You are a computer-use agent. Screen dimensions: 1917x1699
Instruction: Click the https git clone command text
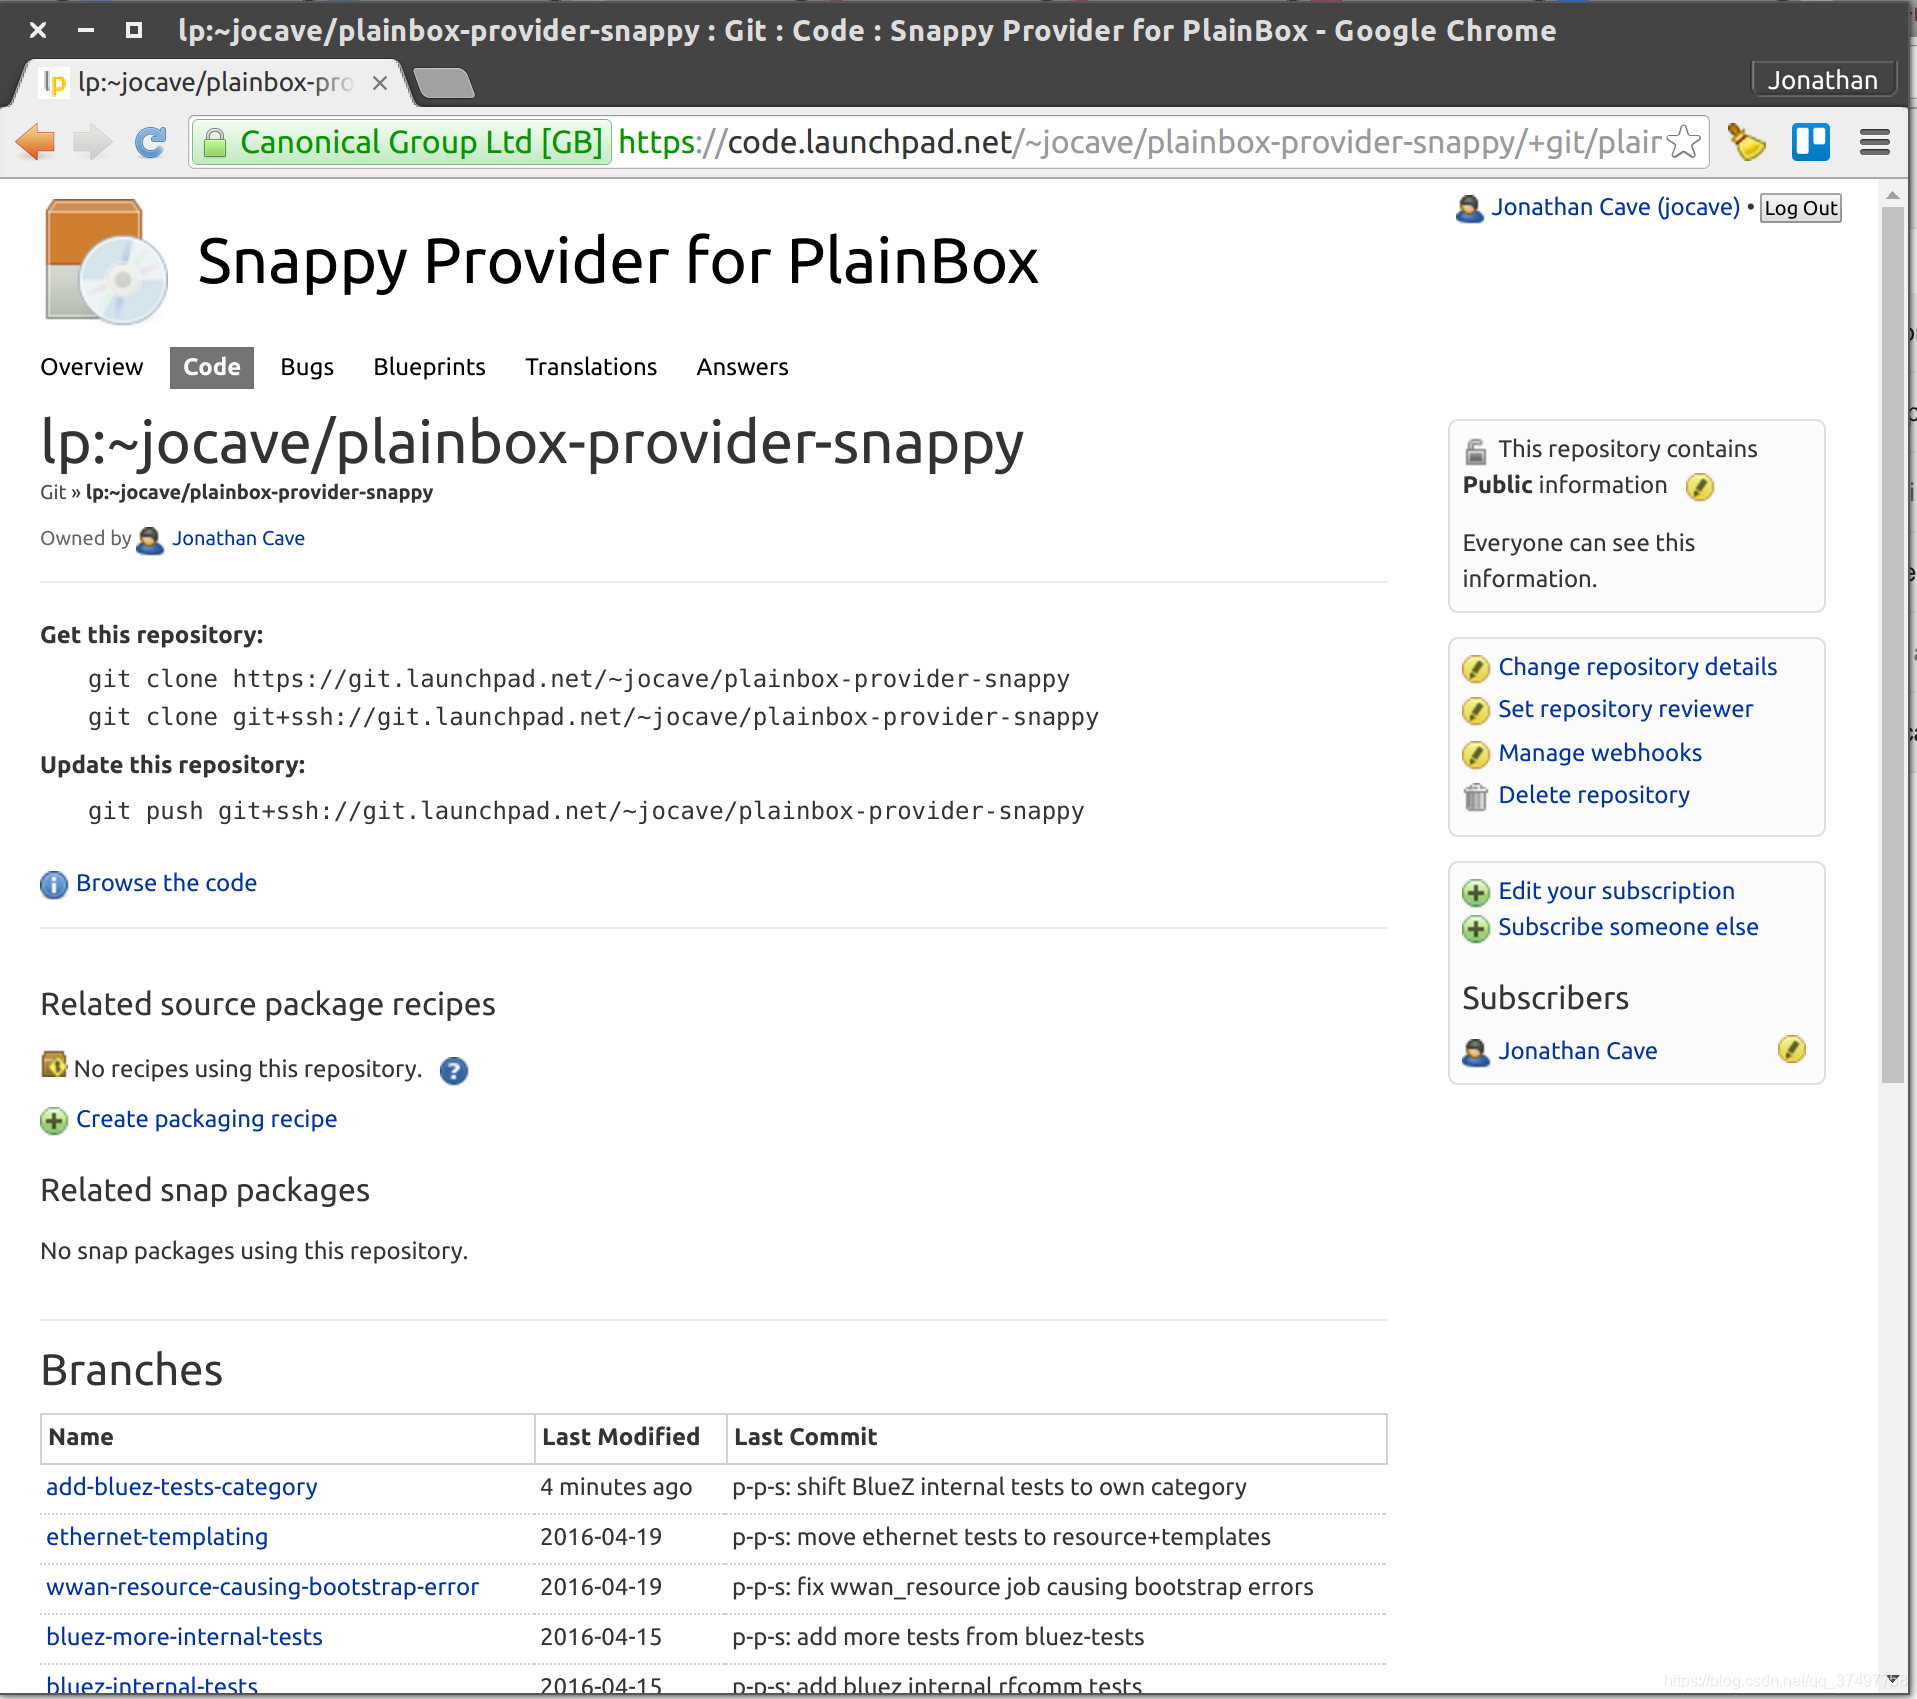tap(578, 679)
